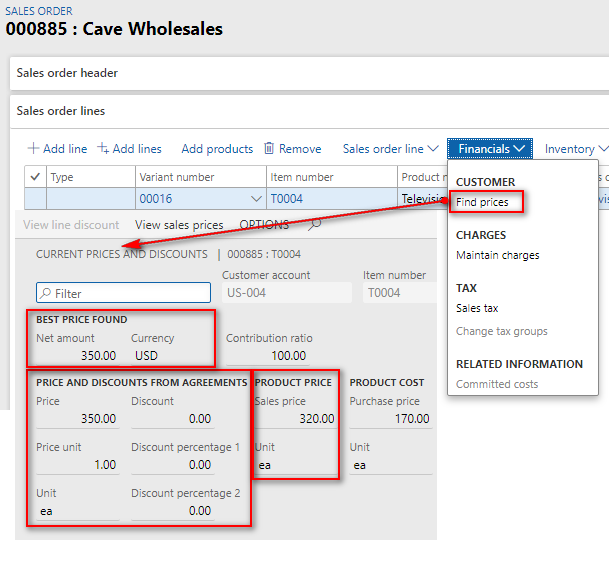The height and width of the screenshot is (572, 609).
Task: Switch to the OPTIONS tab
Action: (264, 225)
